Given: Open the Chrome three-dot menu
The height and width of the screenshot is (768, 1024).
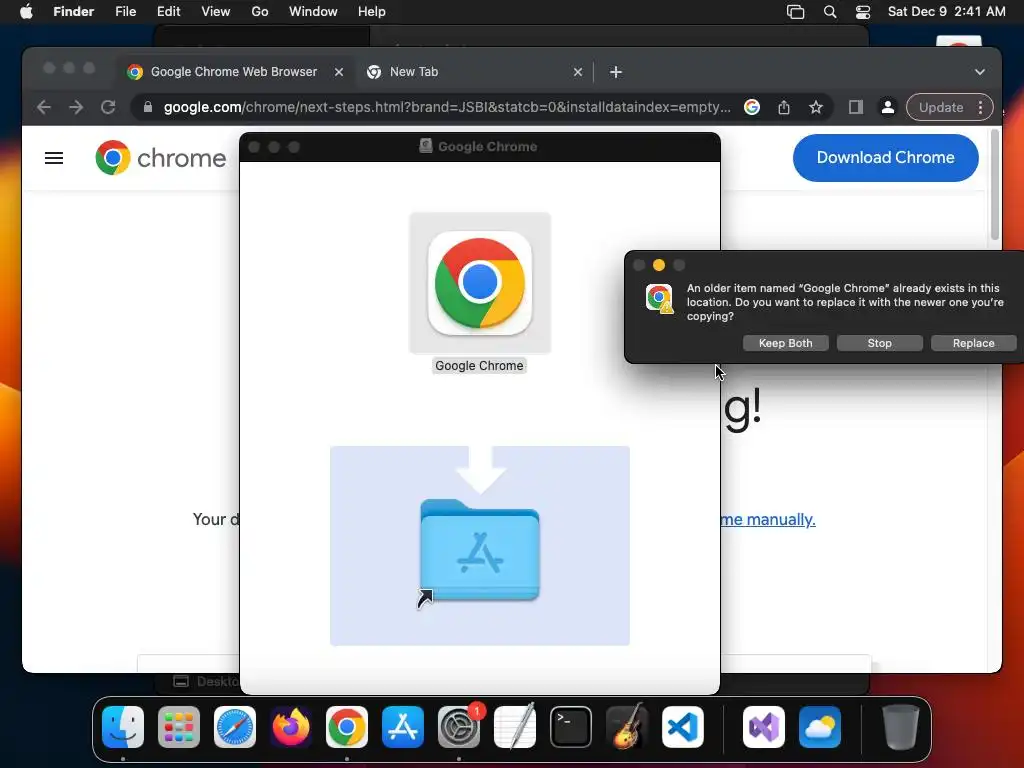Looking at the screenshot, I should (980, 107).
